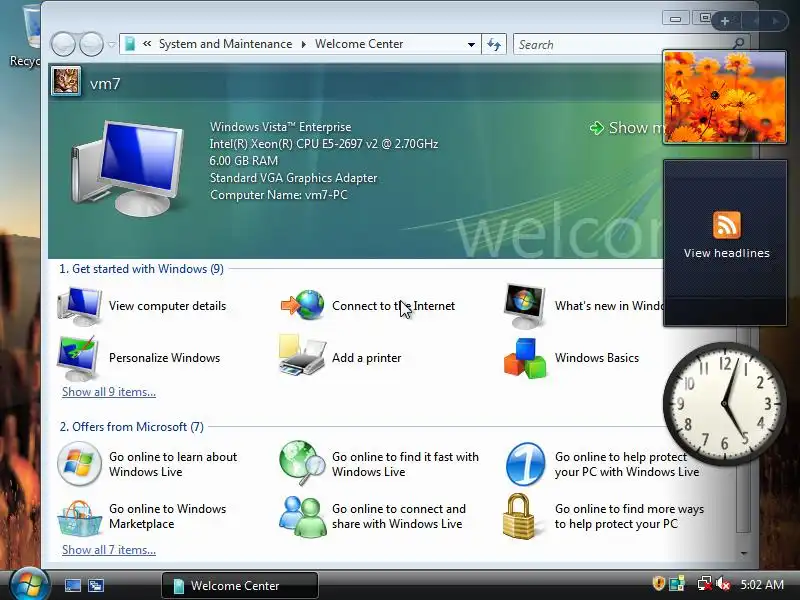Screen dimensions: 800x600
Task: Click the Connect to the Internet globe icon
Action: point(303,305)
